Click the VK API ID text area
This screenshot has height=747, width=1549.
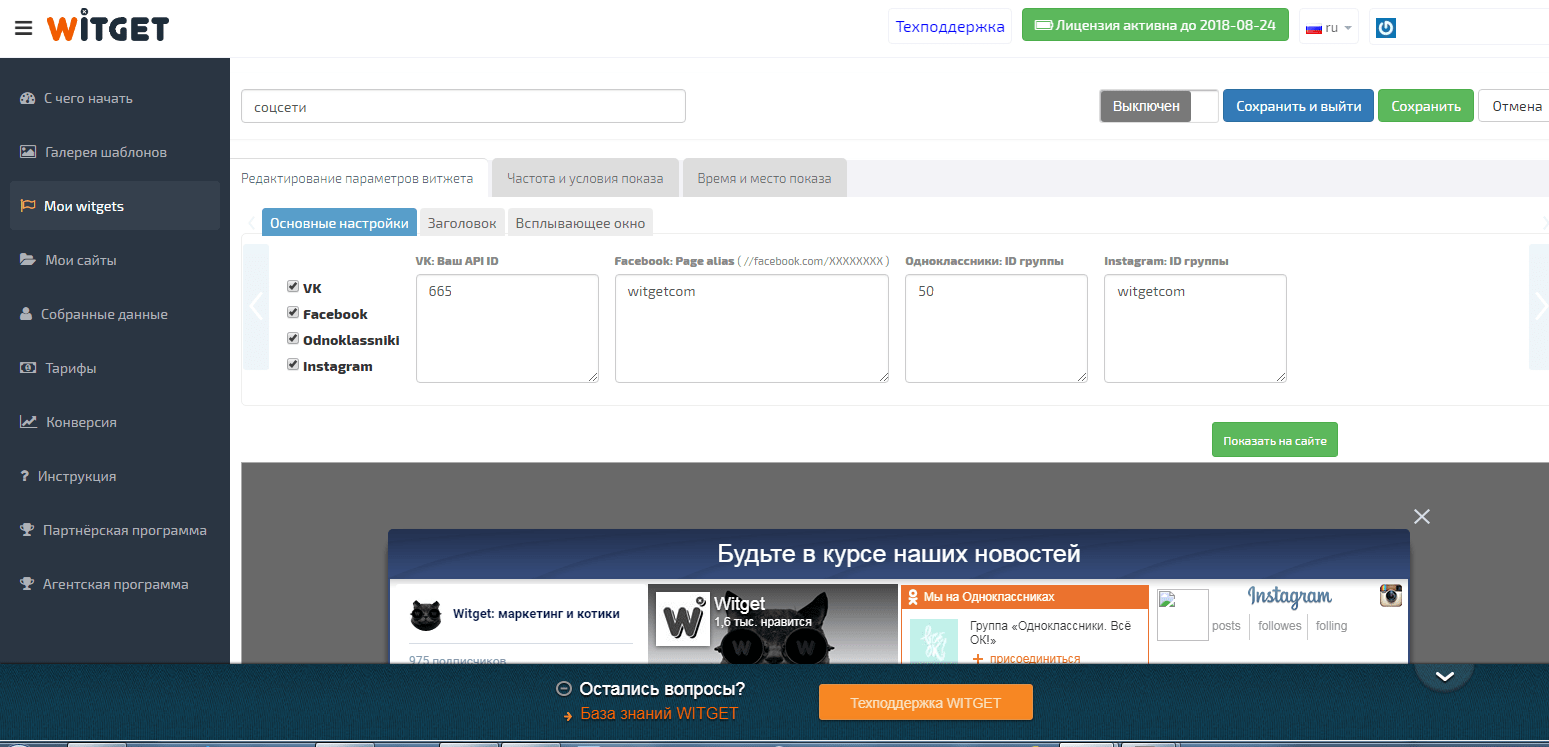507,328
